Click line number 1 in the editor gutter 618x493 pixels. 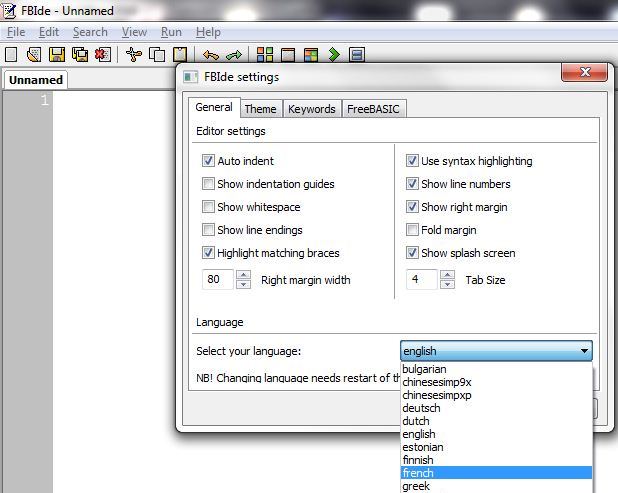coord(45,100)
